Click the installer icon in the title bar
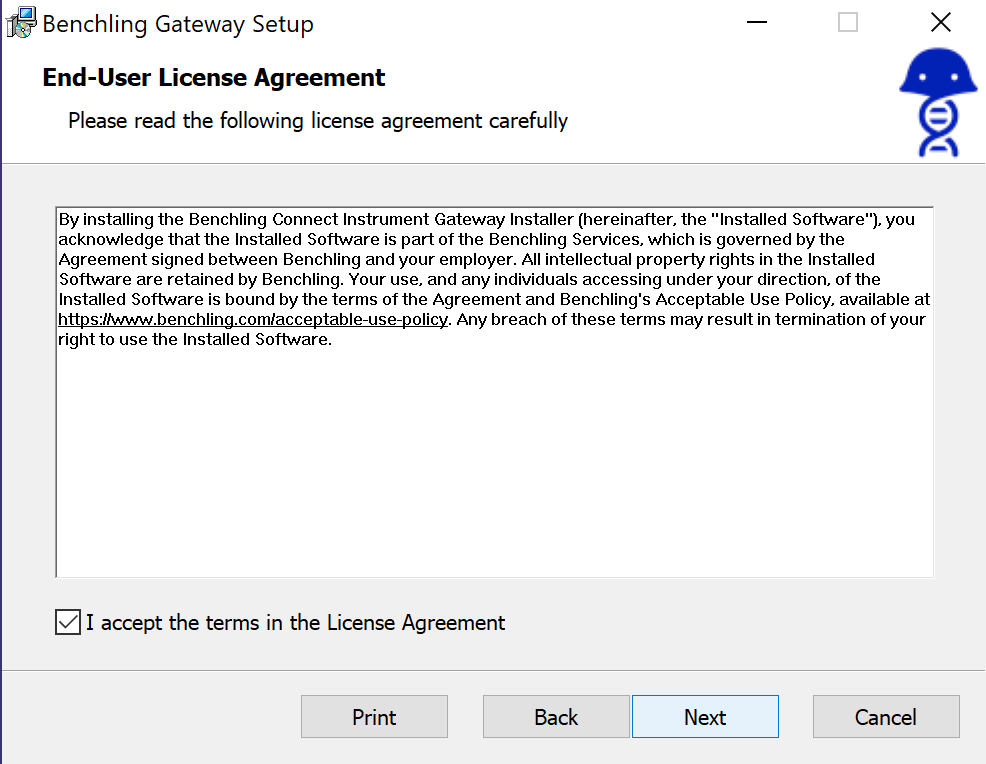The height and width of the screenshot is (764, 986). [21, 24]
